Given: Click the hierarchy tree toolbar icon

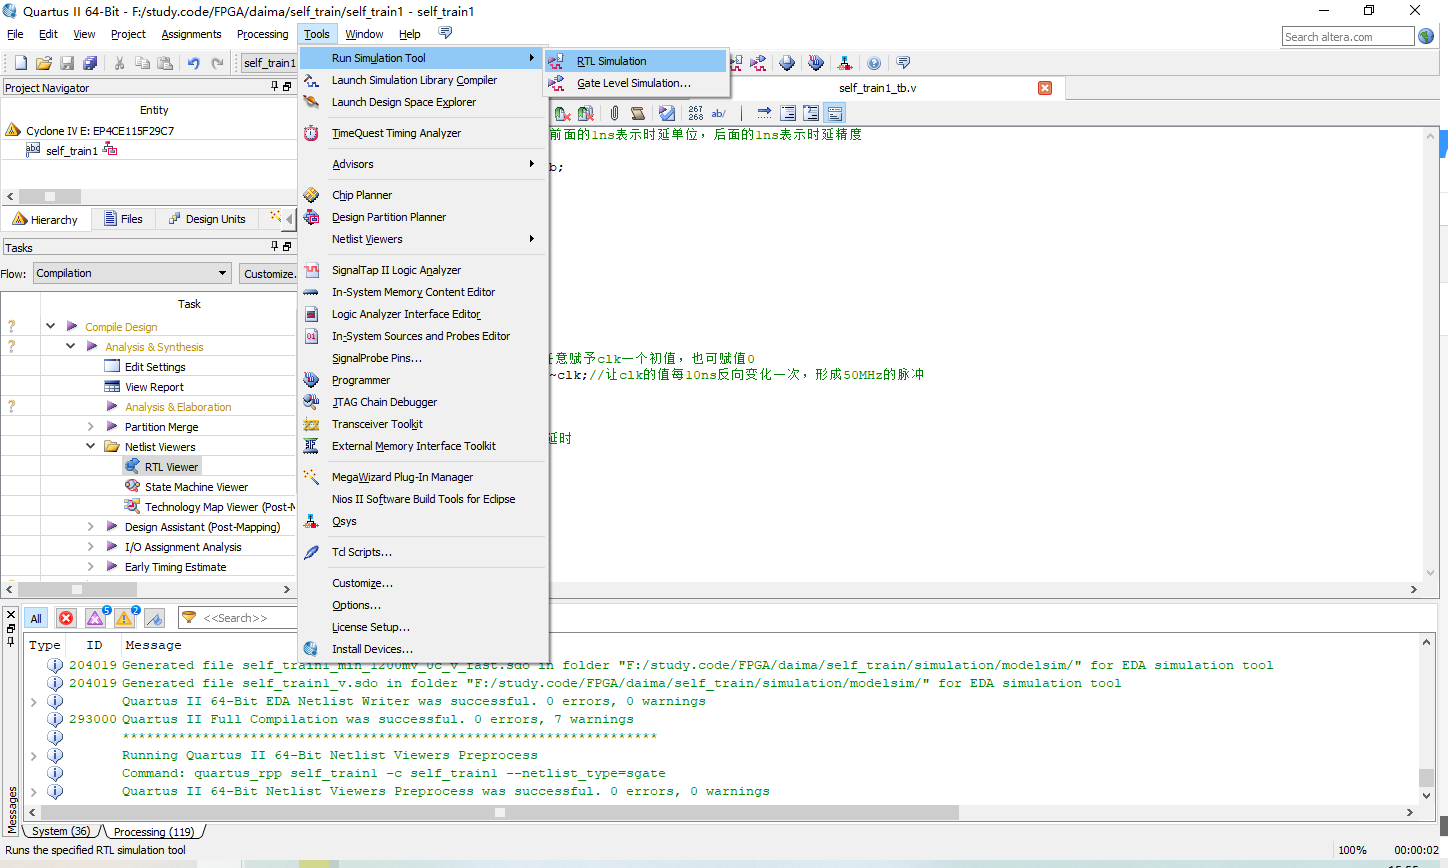Looking at the screenshot, I should (x=845, y=63).
